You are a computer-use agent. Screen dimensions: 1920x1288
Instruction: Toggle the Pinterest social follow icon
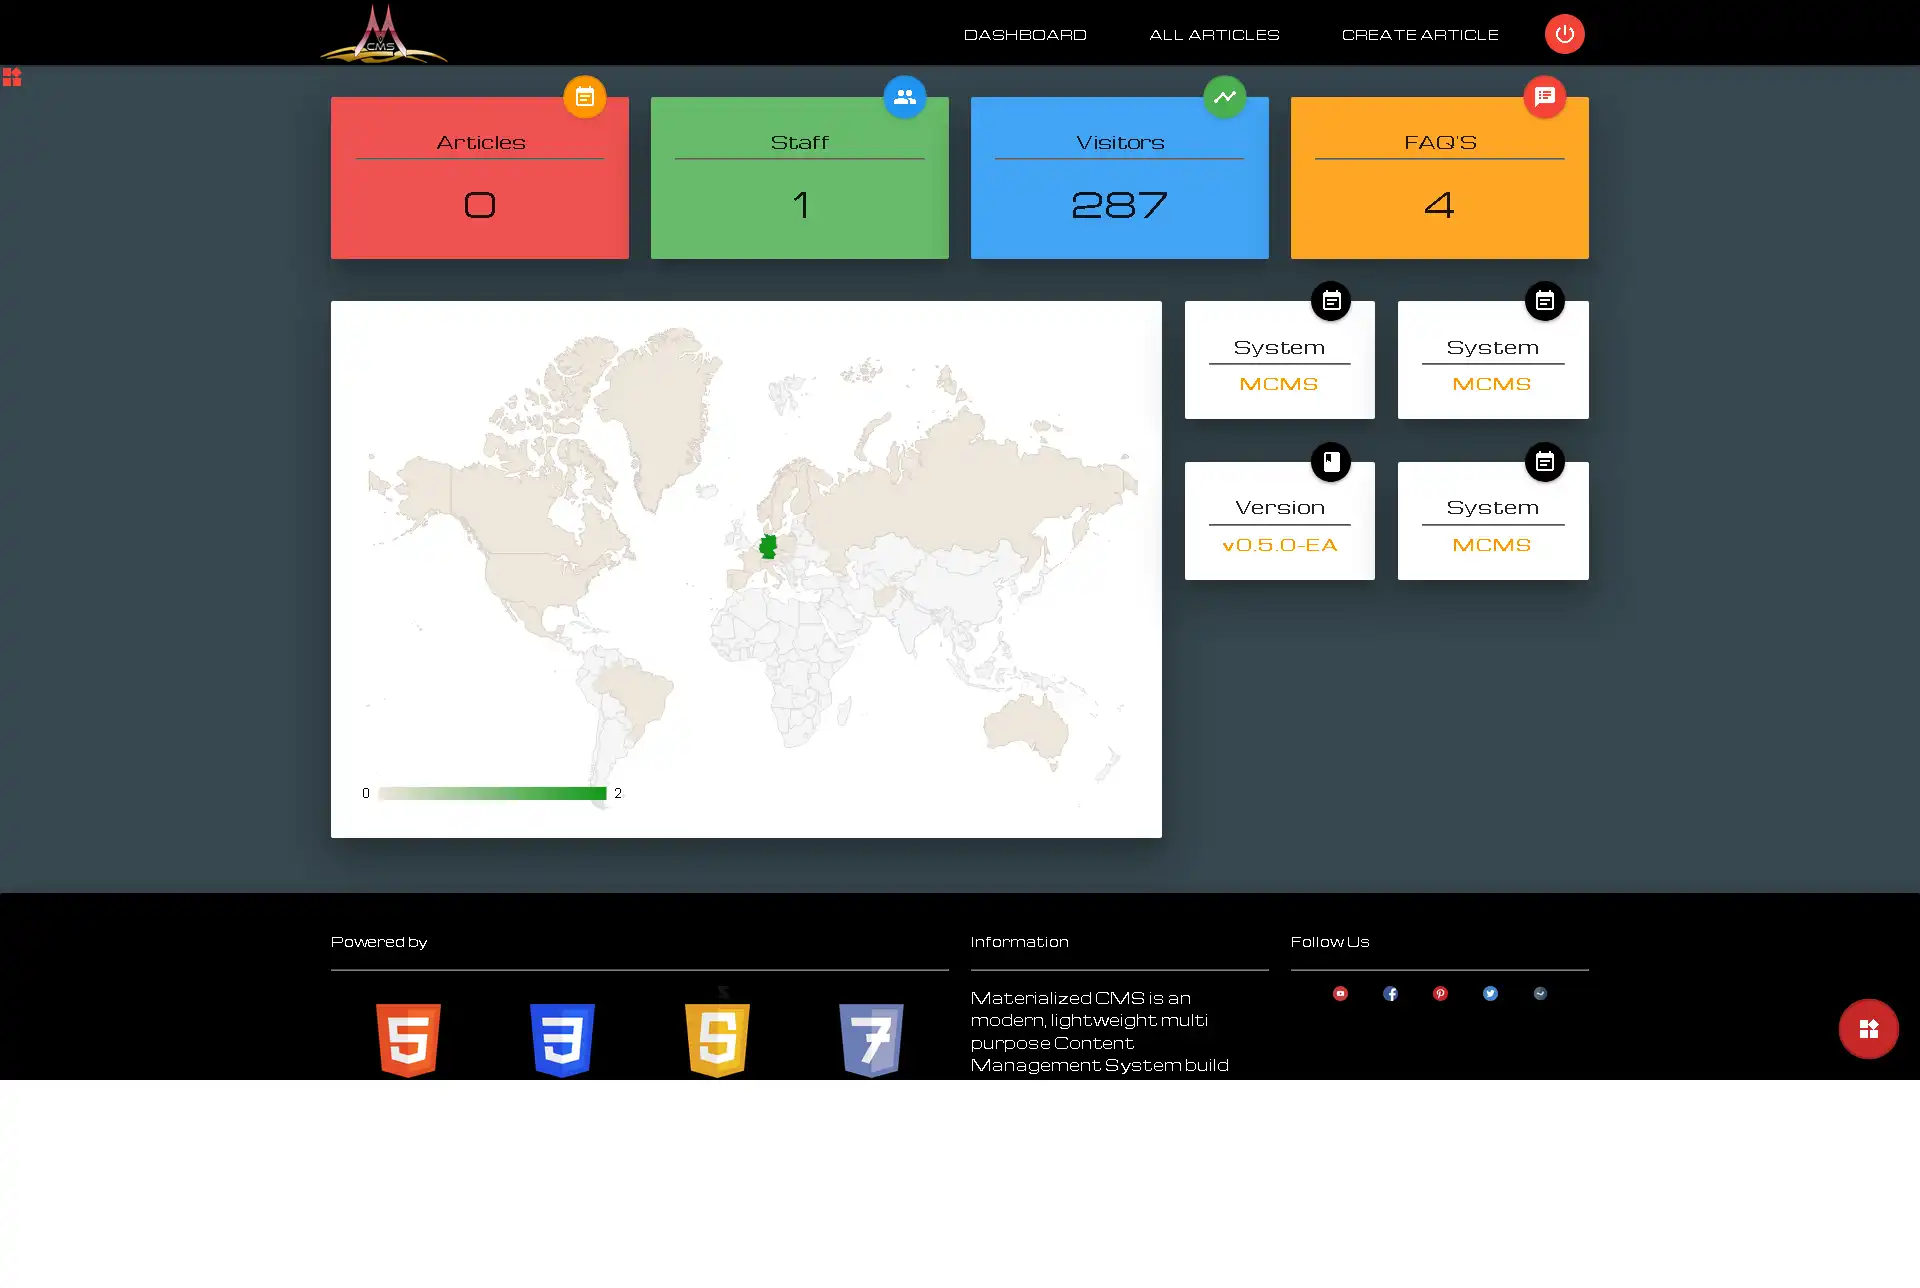tap(1439, 993)
